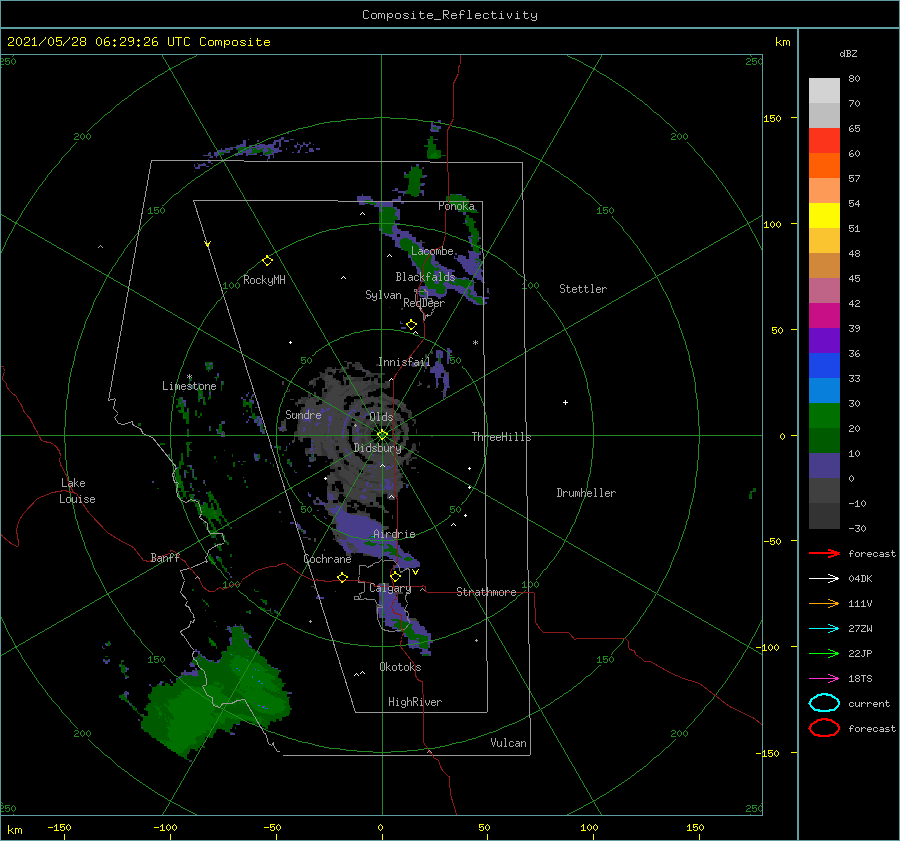Viewport: 900px width, 841px height.
Task: Click the cyan current oval icon
Action: tap(824, 703)
